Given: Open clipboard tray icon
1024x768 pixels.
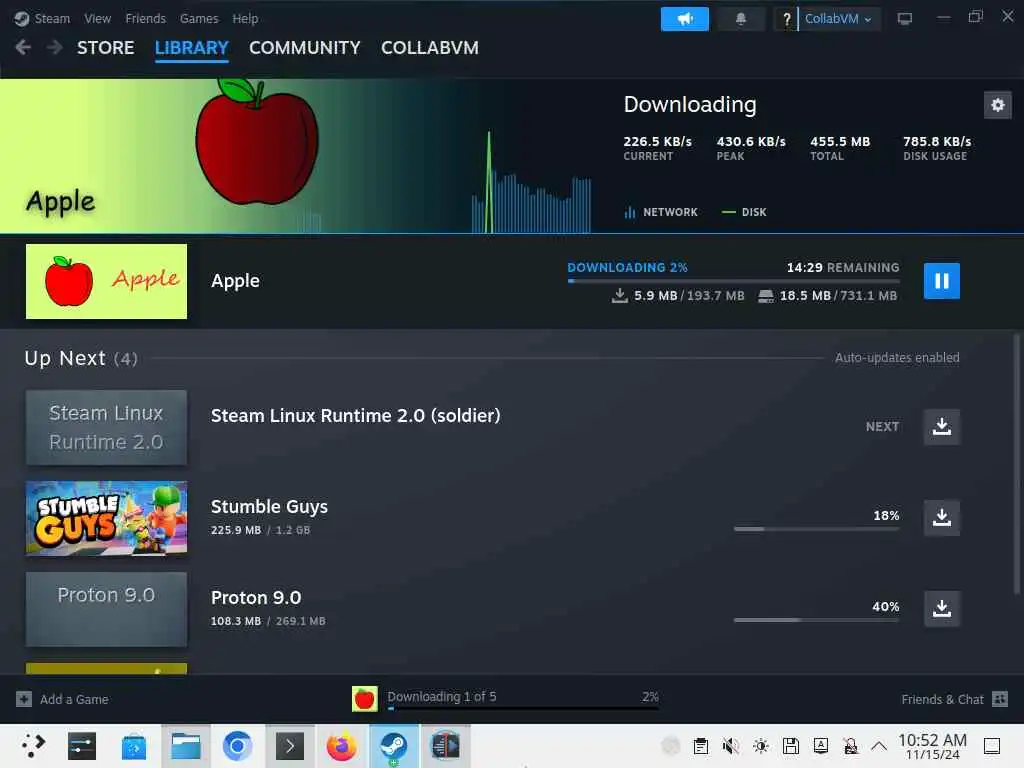Looking at the screenshot, I should (701, 746).
